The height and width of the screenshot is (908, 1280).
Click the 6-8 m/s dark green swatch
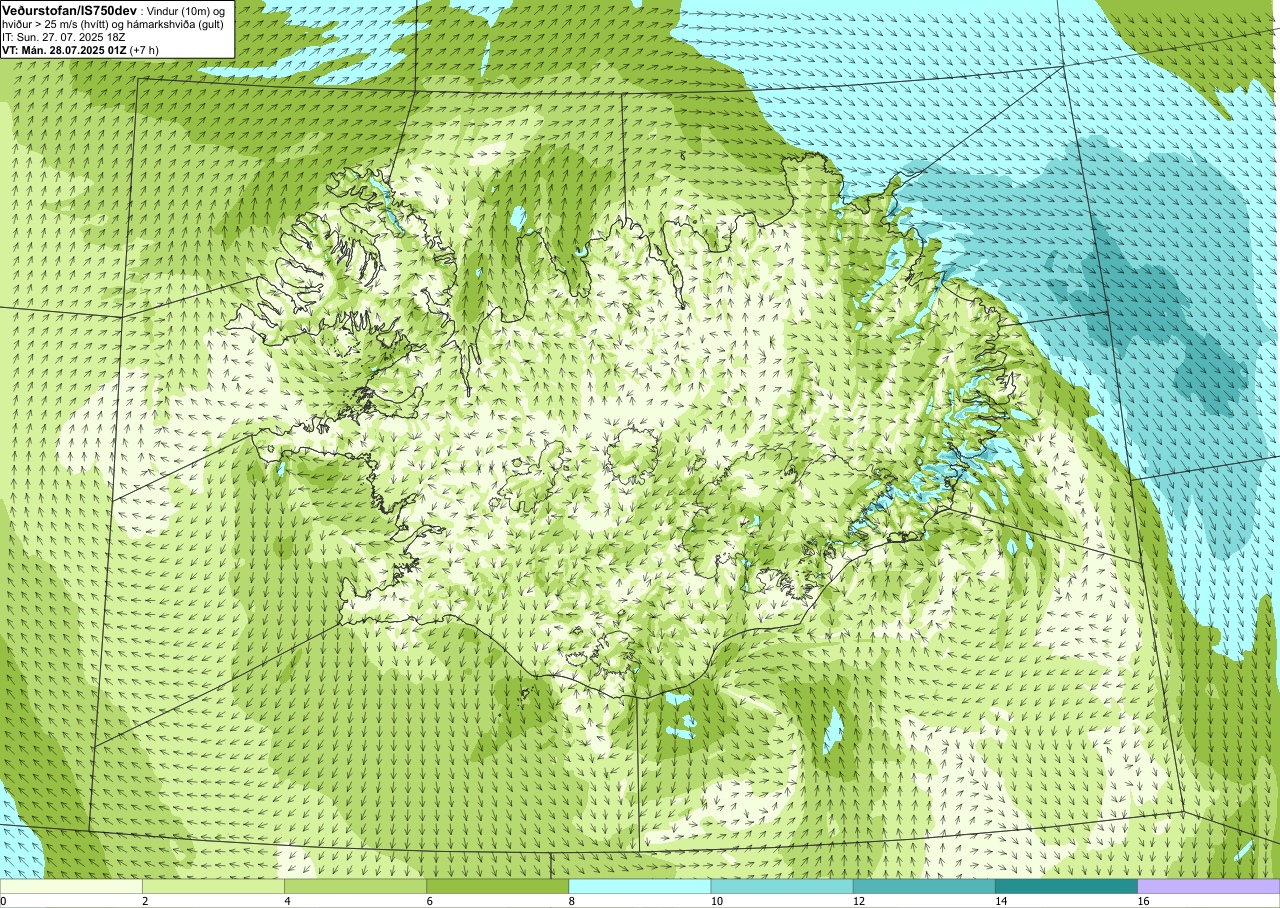point(497,886)
